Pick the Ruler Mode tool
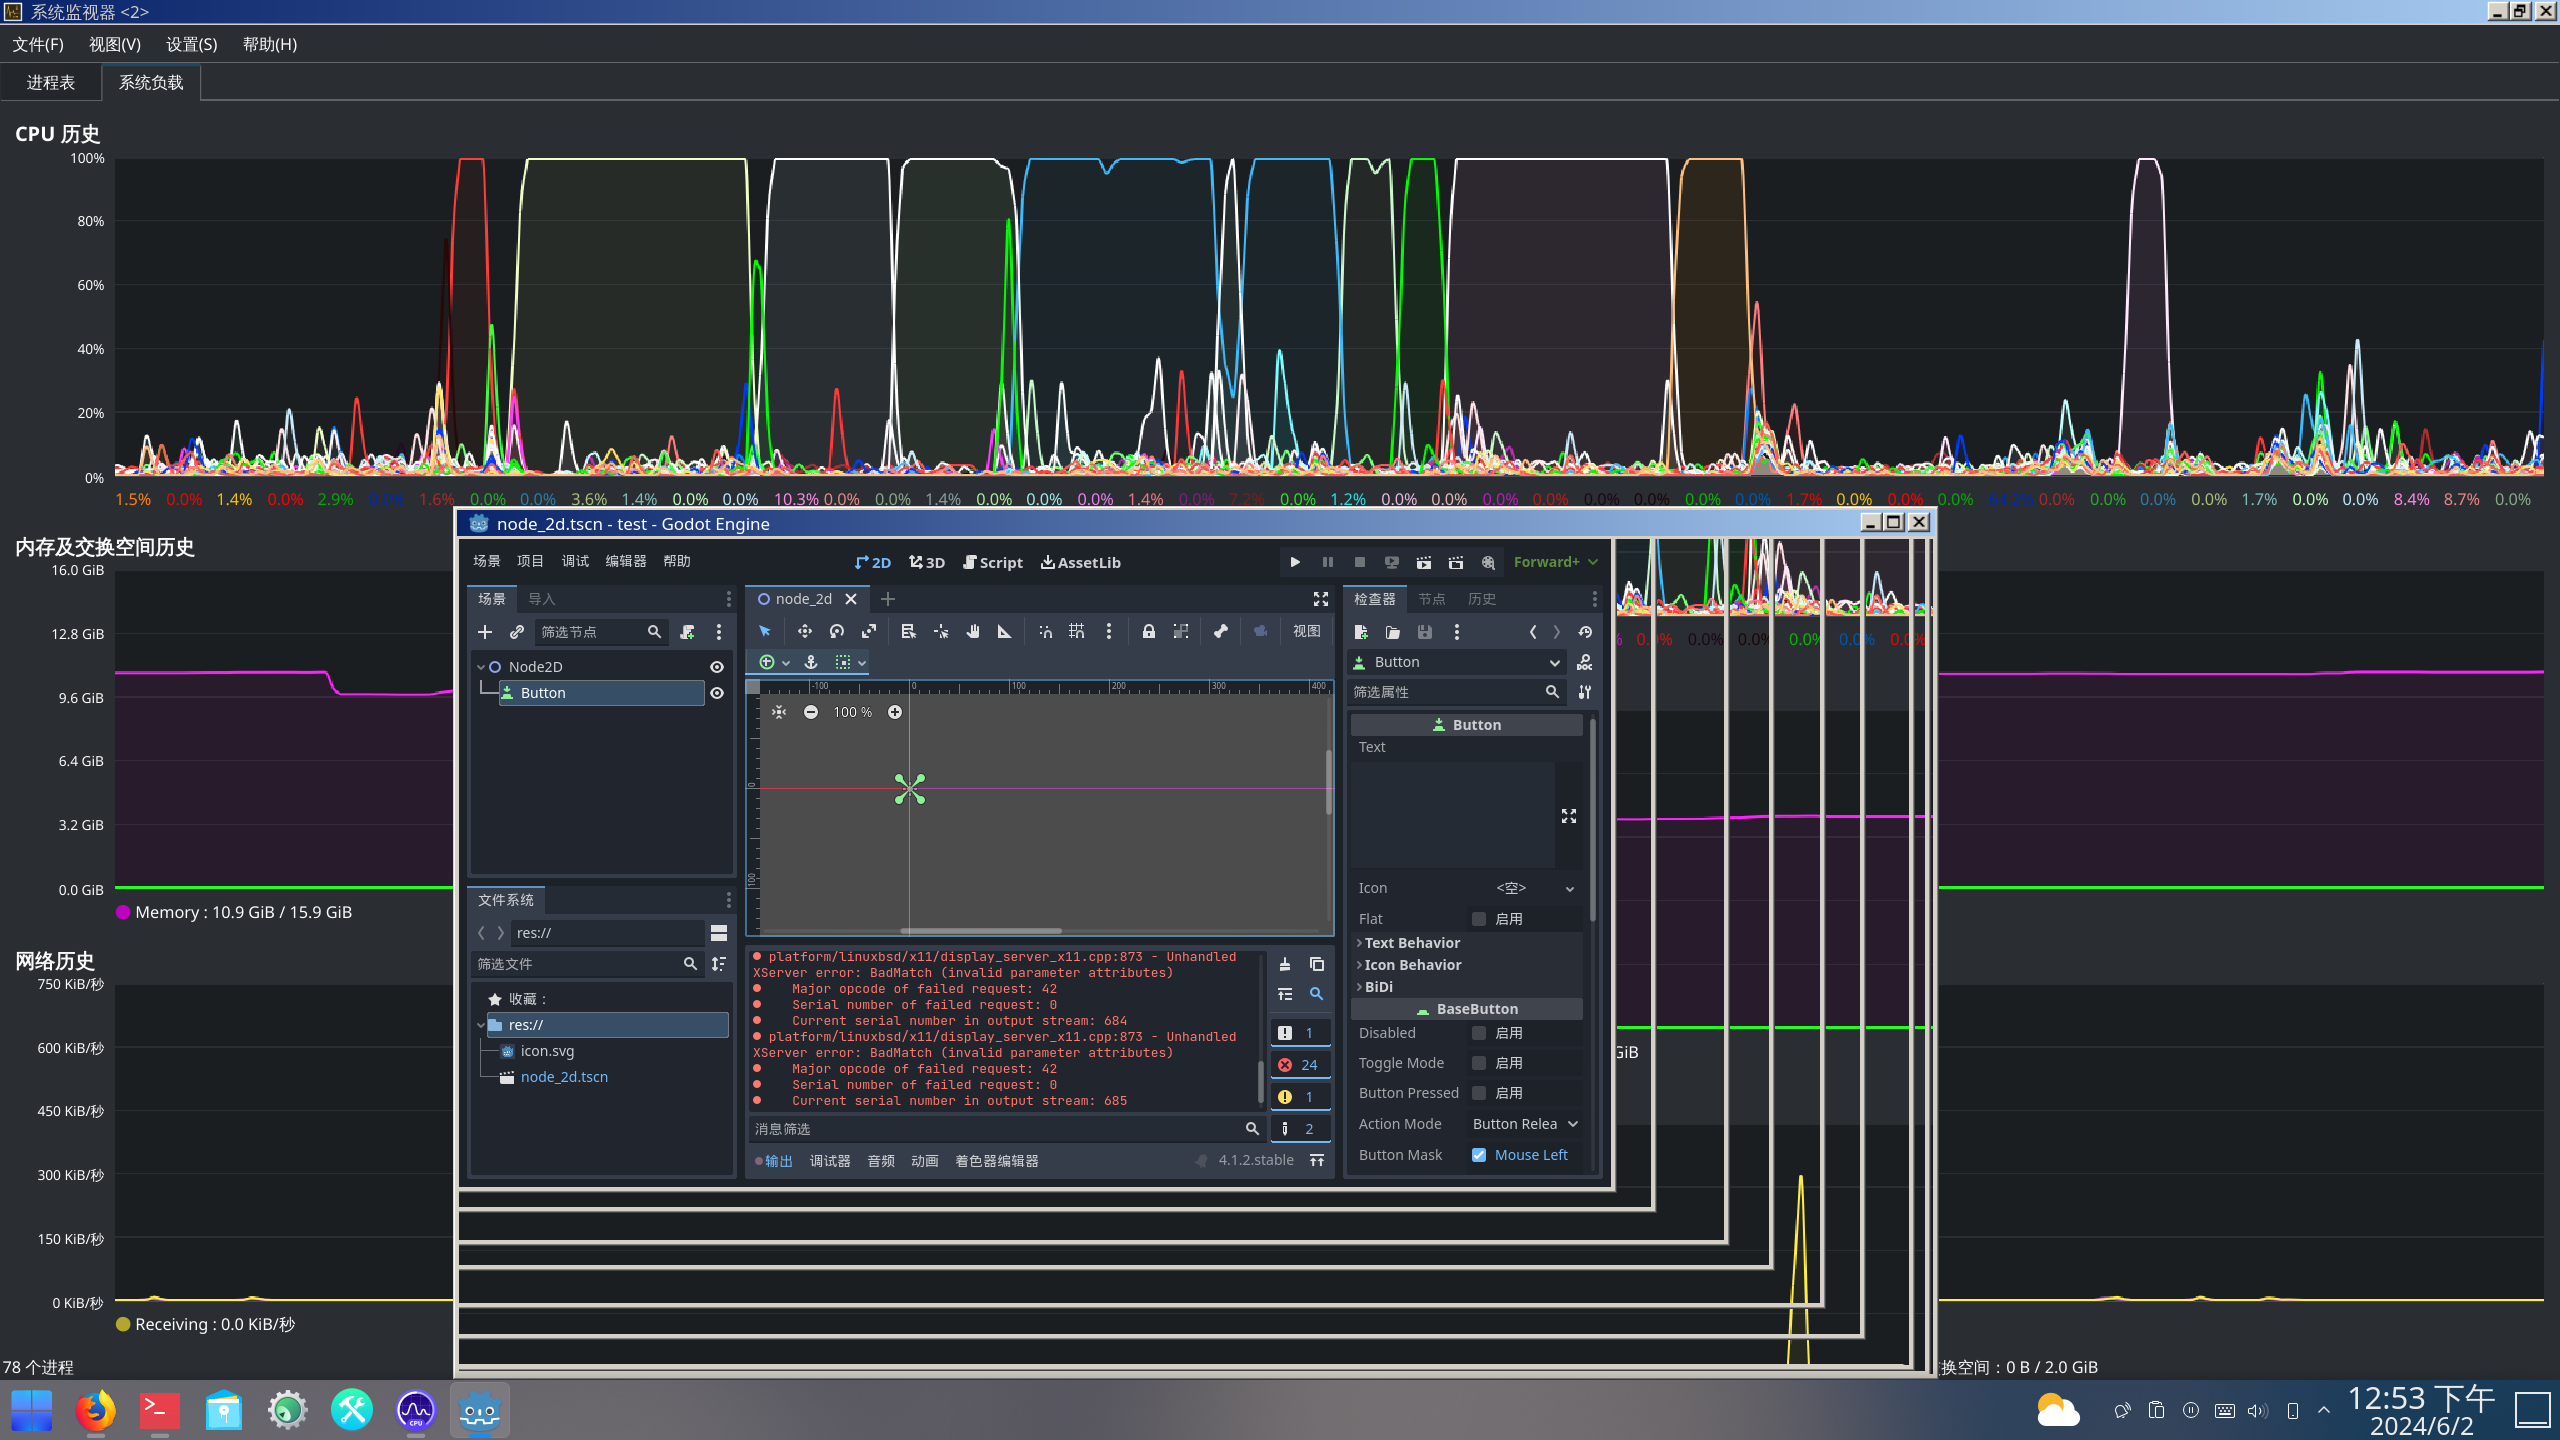 click(1004, 631)
